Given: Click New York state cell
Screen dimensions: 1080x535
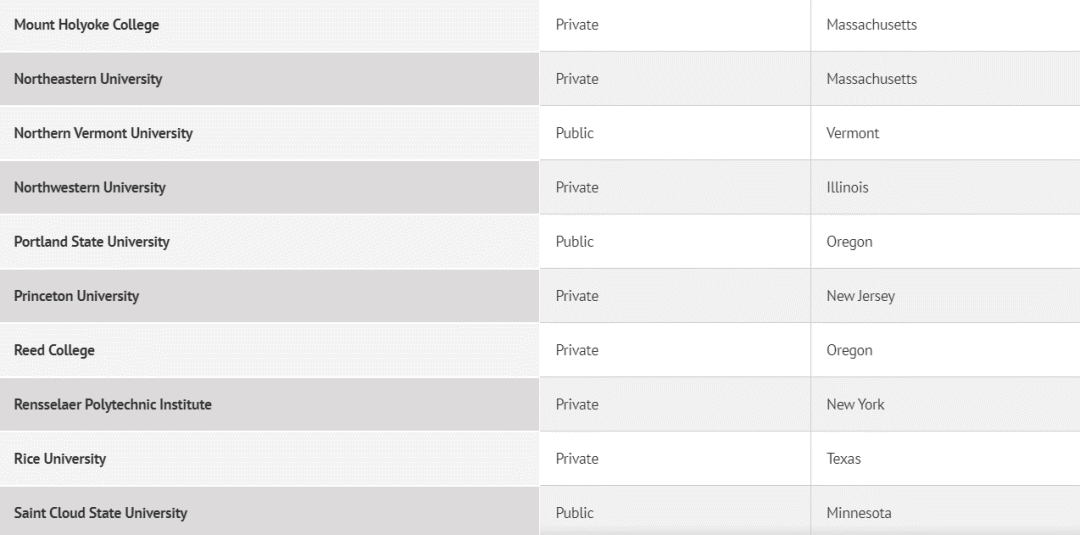Looking at the screenshot, I should tap(855, 405).
